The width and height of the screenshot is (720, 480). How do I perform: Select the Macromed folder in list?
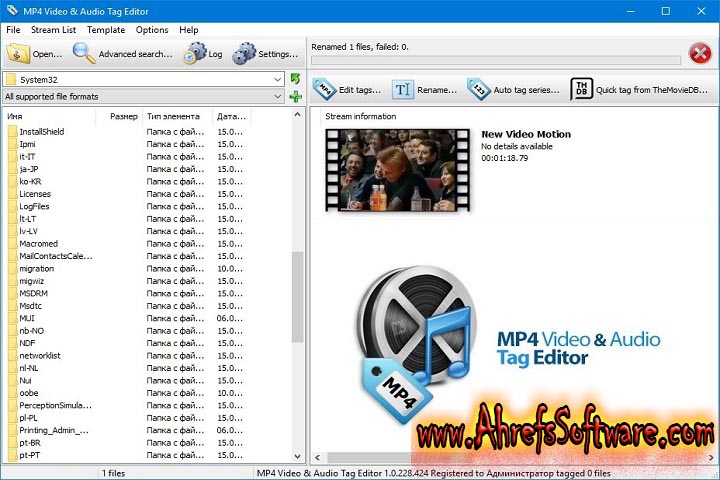pos(39,244)
